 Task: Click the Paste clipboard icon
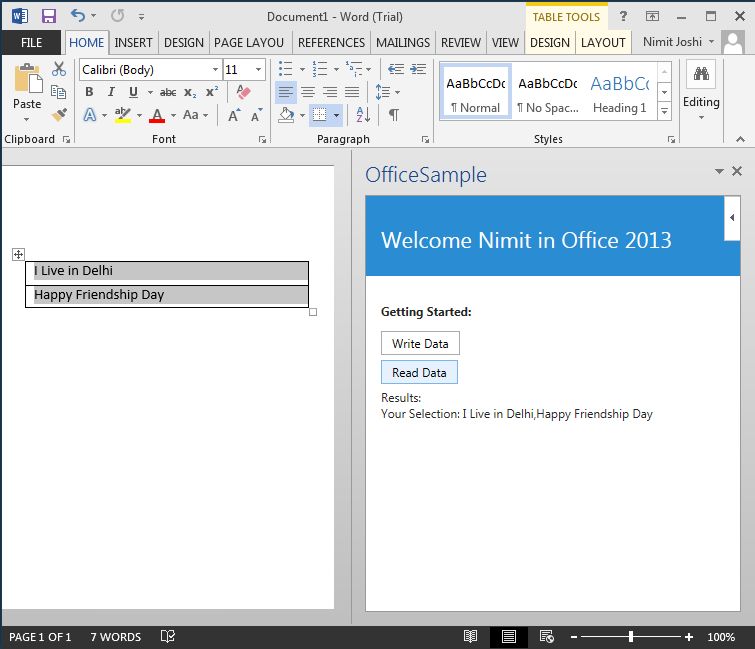[27, 78]
